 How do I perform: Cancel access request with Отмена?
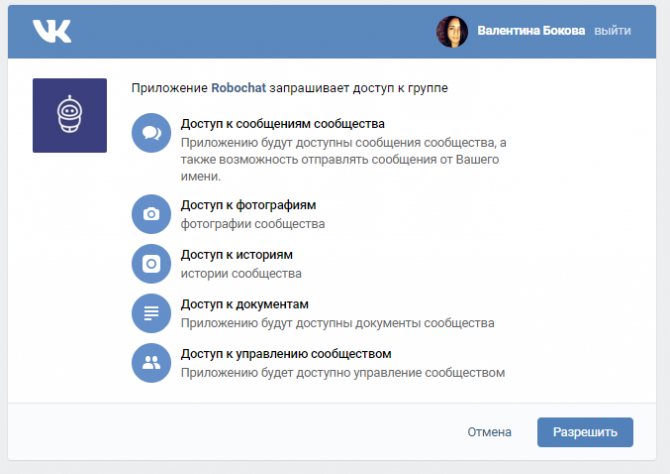click(x=489, y=432)
